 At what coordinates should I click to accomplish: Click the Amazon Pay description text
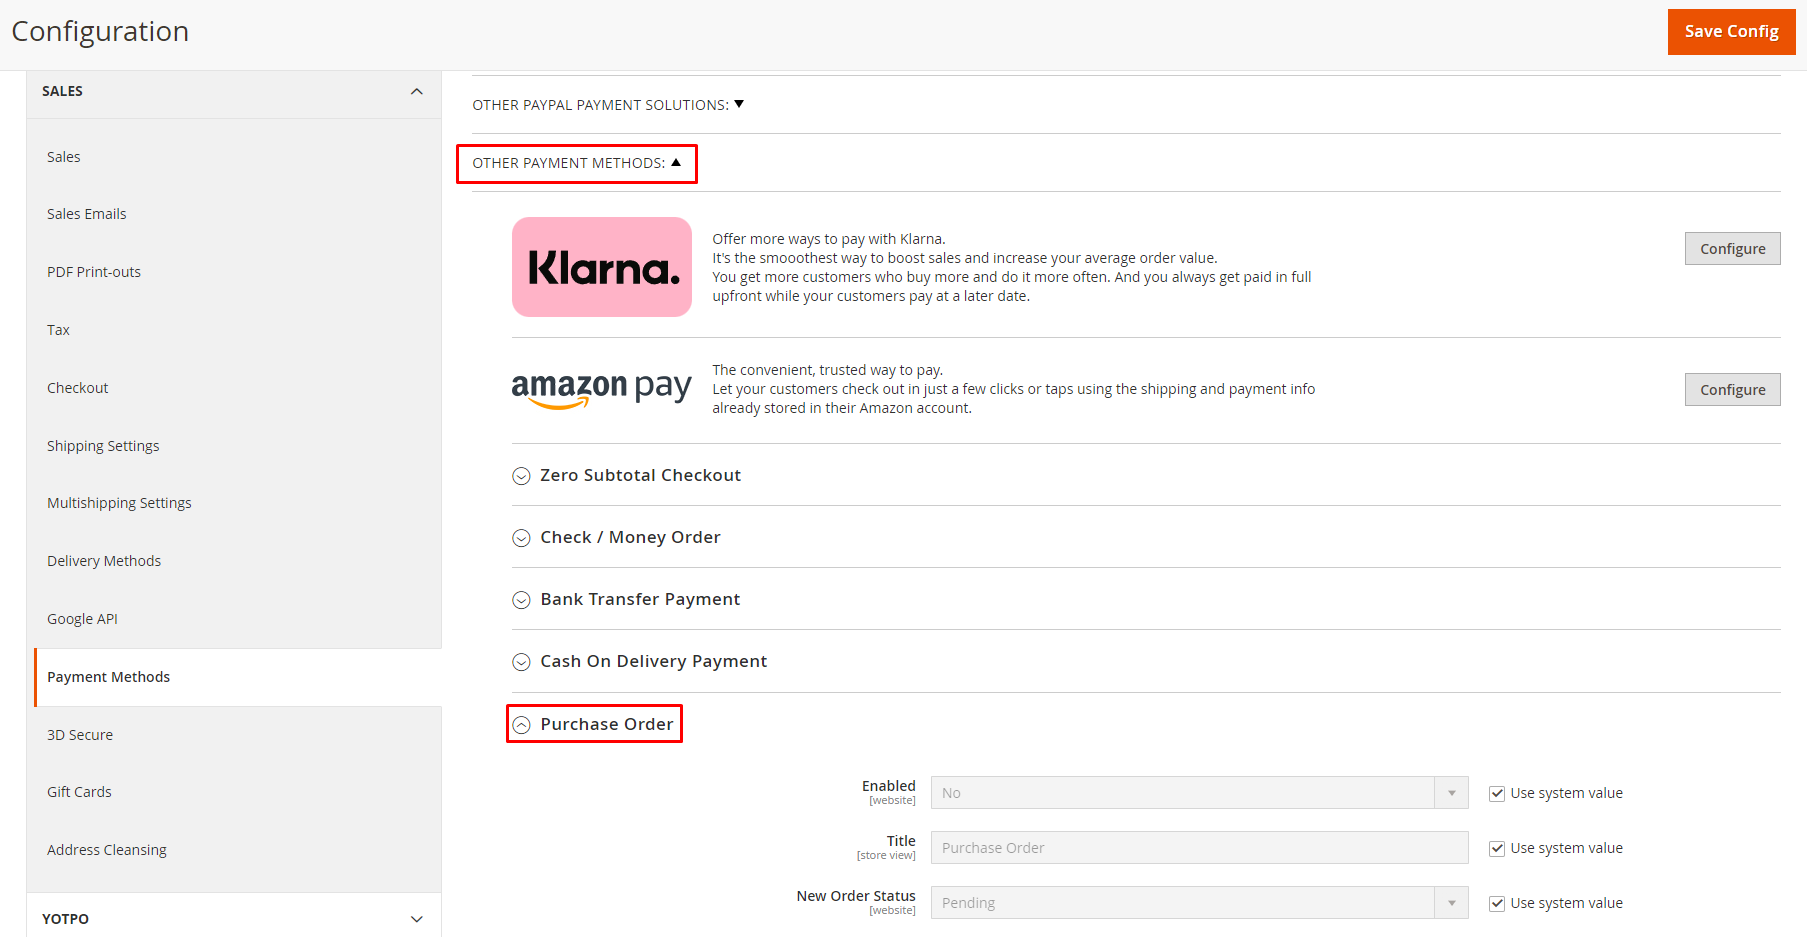(1013, 389)
